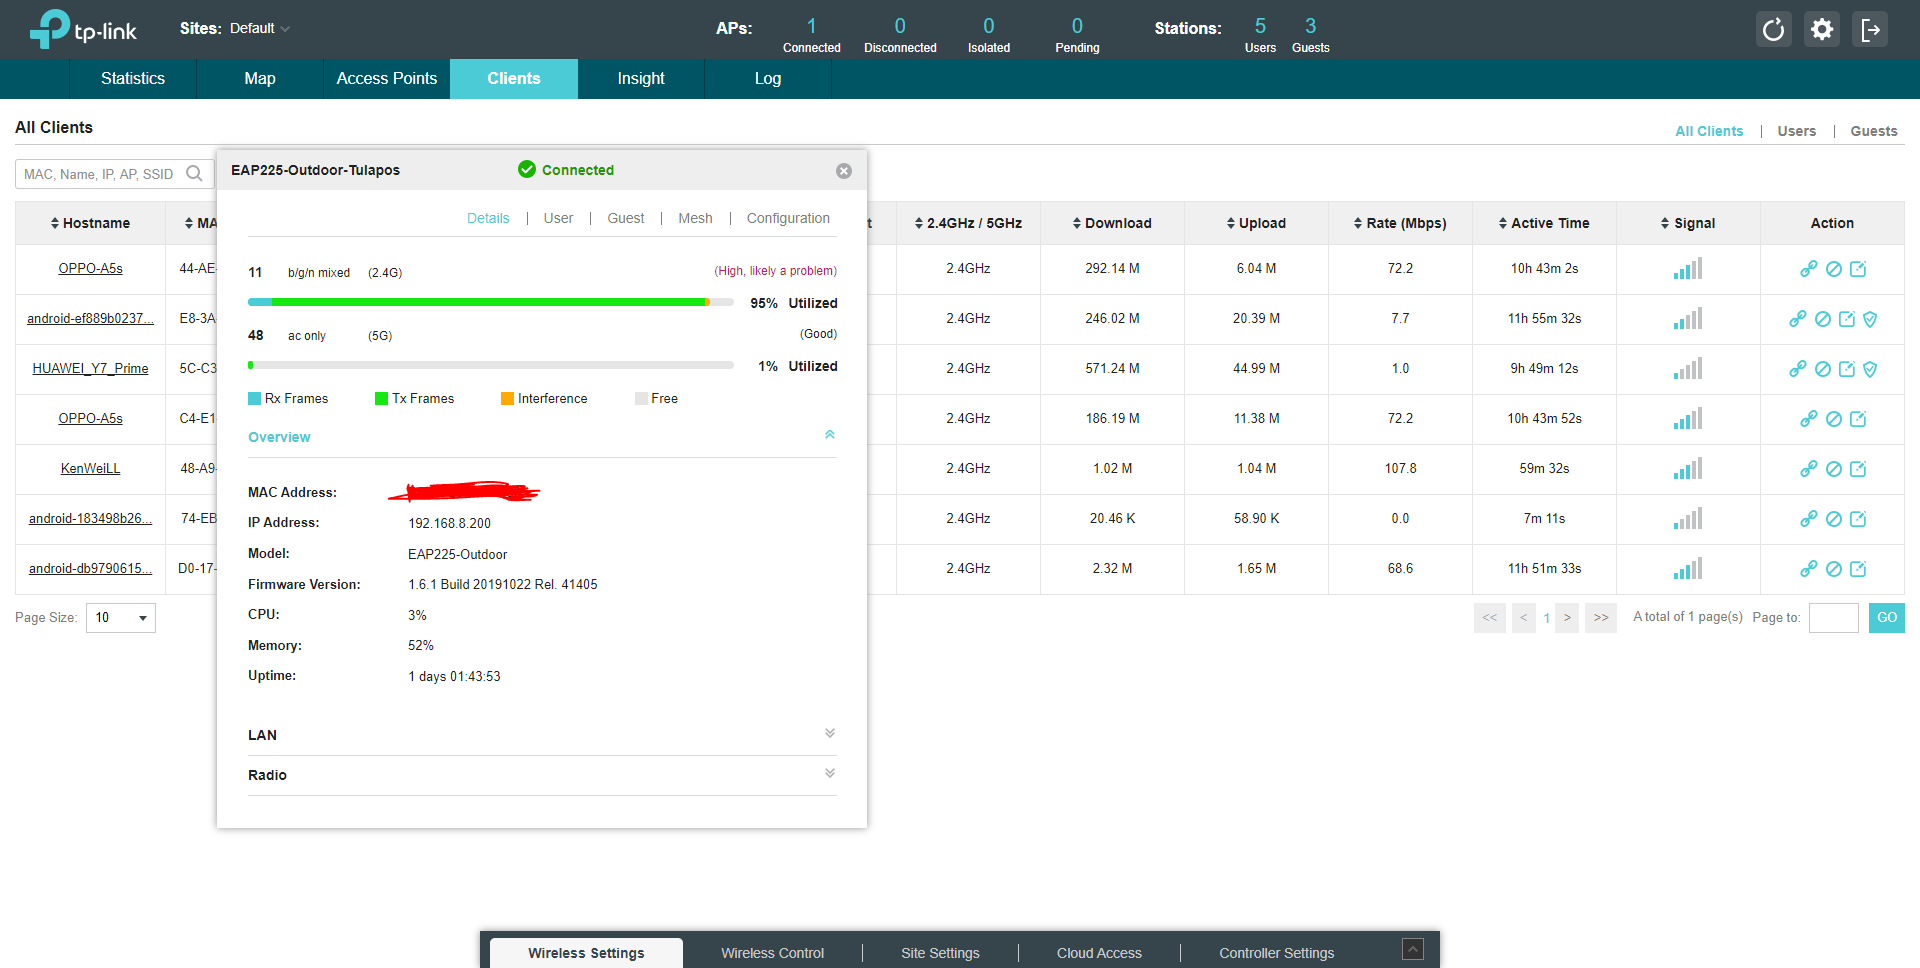Click shield unauthorize icon for android-ef889b0237 row
Screen dimensions: 1920x968
click(x=1870, y=319)
